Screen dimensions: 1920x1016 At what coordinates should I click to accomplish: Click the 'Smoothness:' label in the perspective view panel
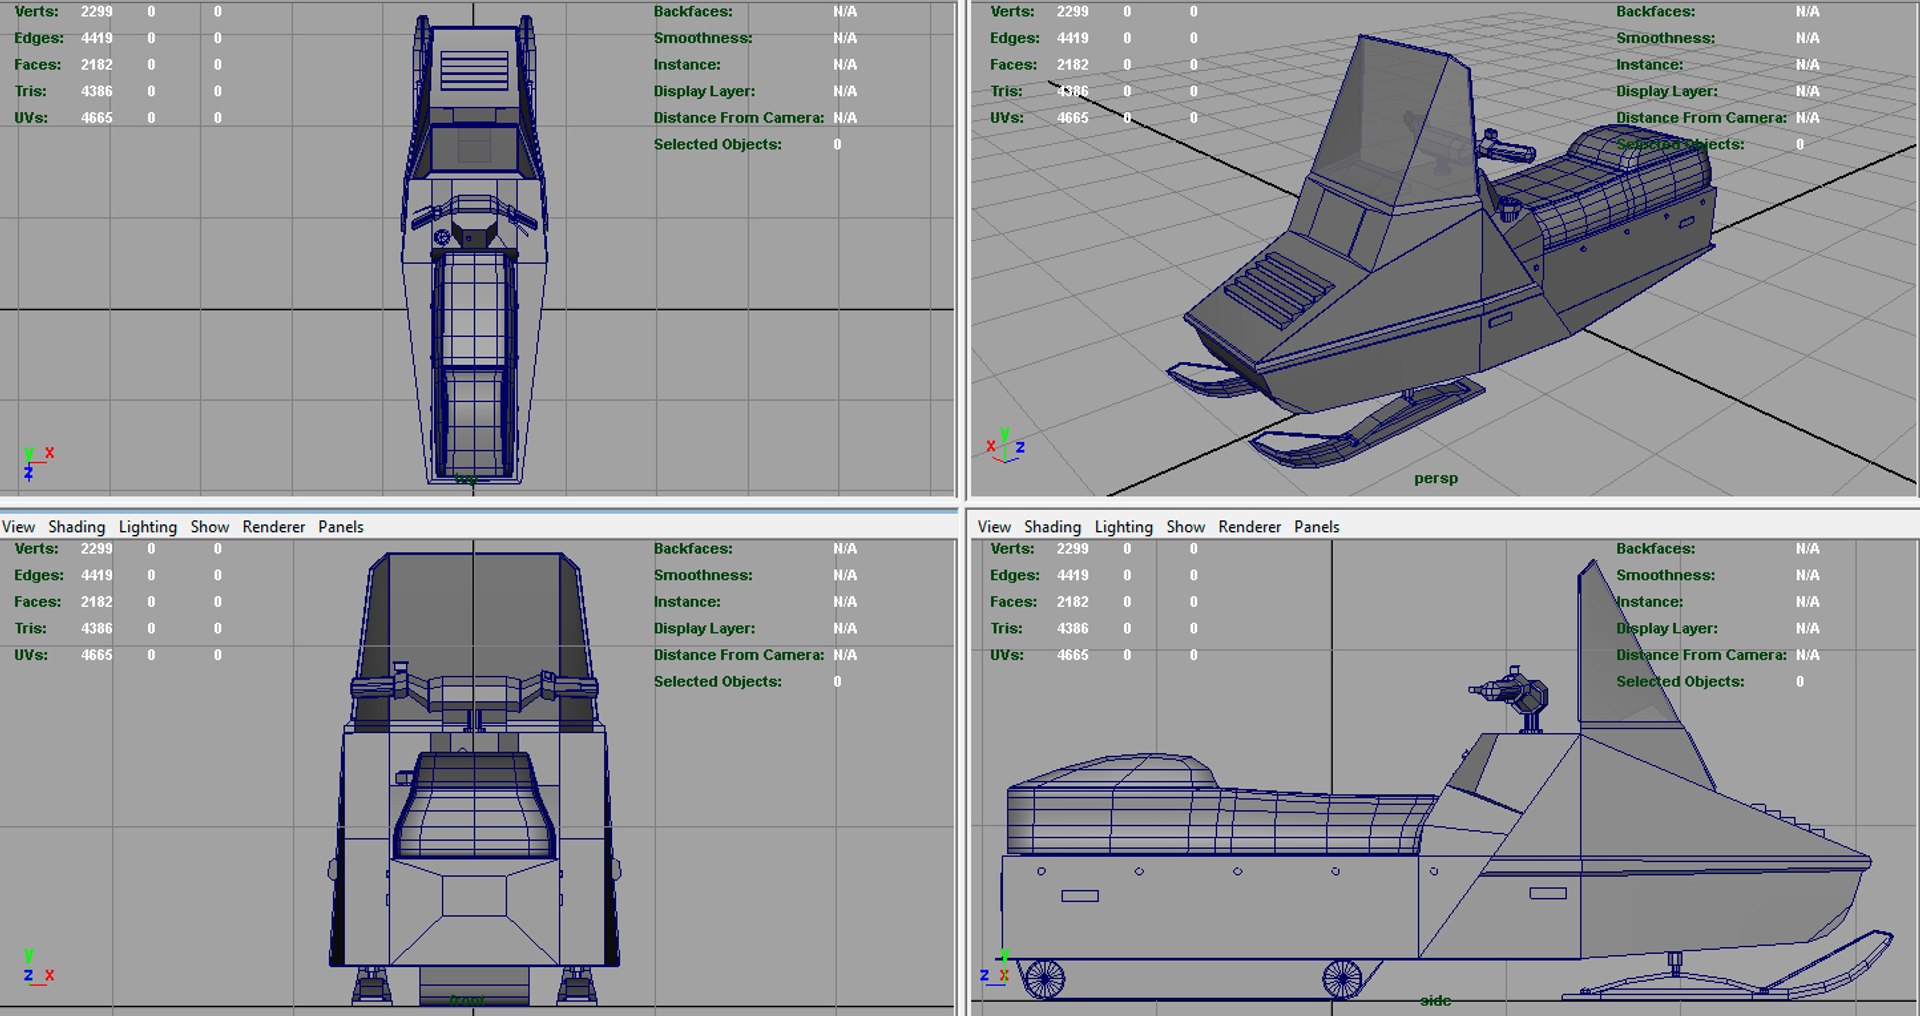coord(1665,38)
